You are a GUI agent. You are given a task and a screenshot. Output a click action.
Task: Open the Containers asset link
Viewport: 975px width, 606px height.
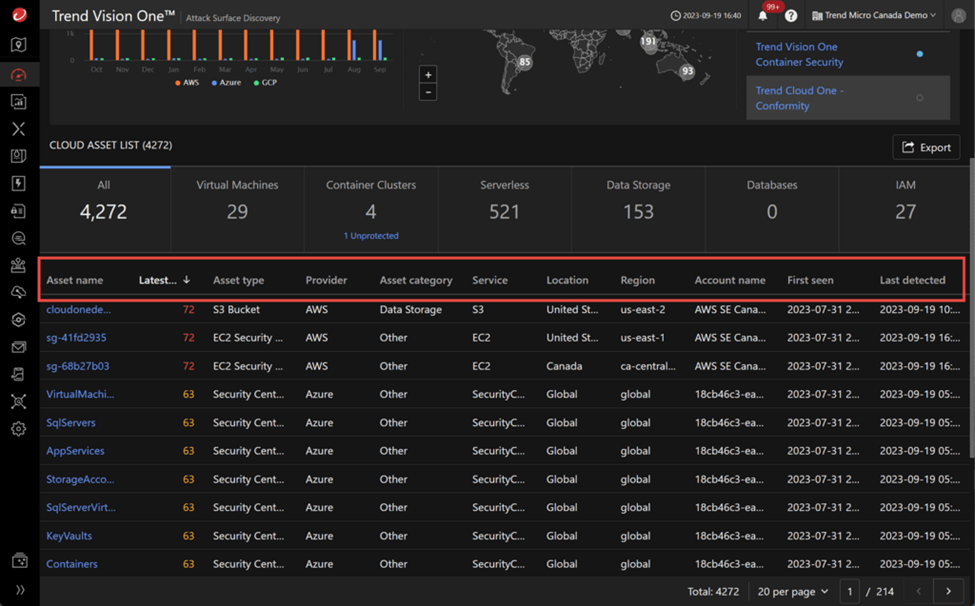click(72, 564)
